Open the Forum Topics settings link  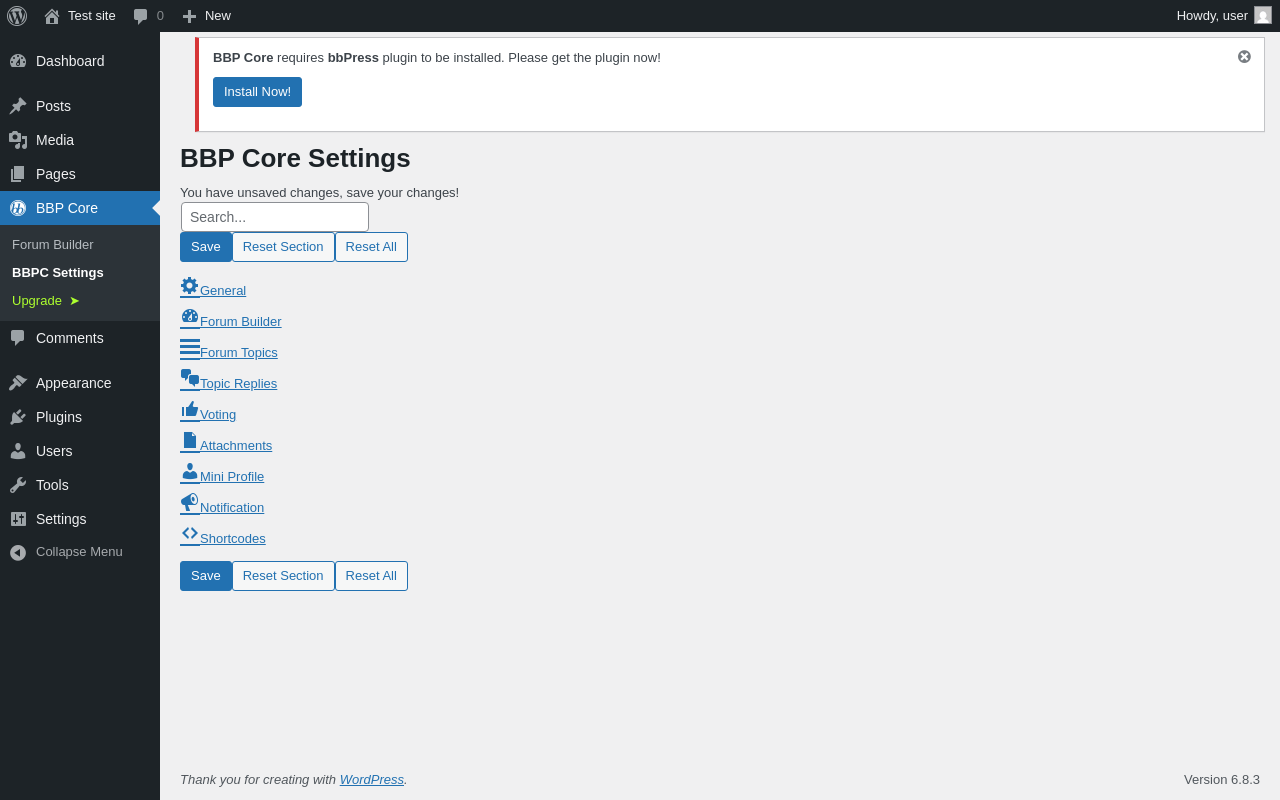pos(239,353)
